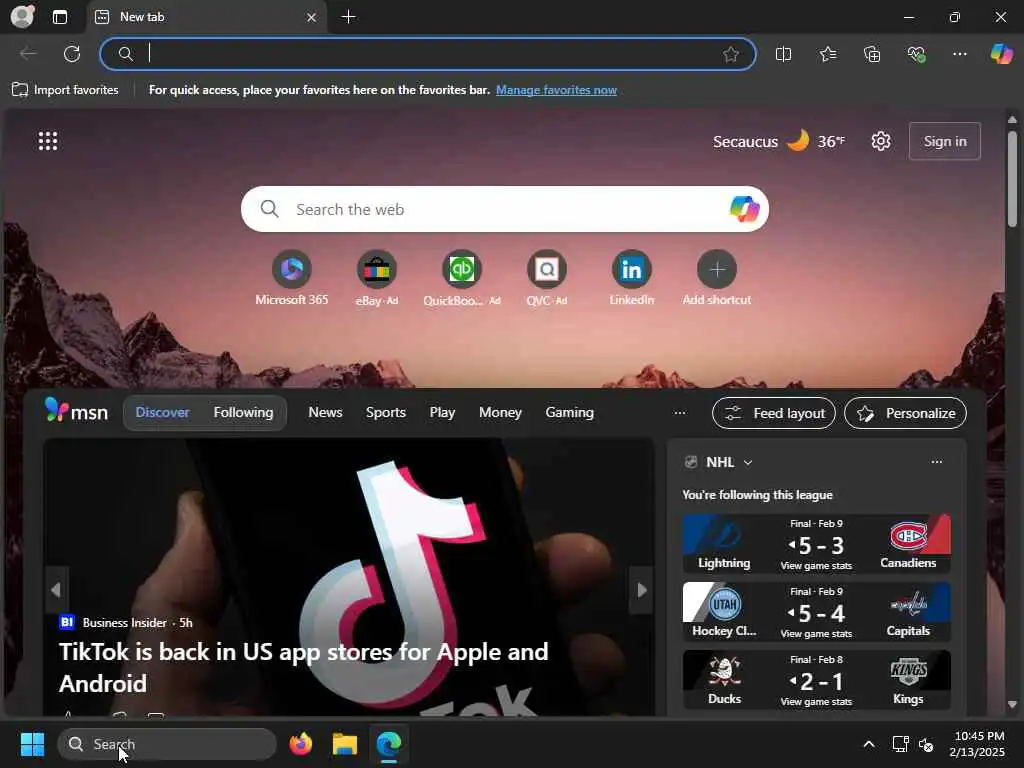Click the Search the web box
1024x768 pixels.
tap(504, 209)
